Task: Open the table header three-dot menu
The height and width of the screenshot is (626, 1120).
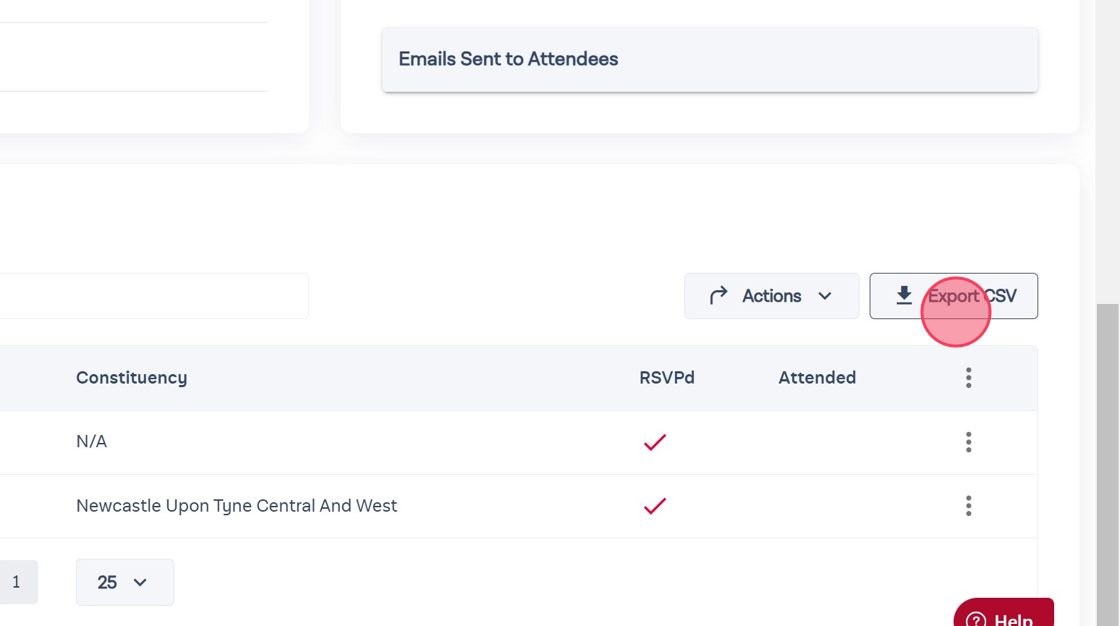Action: (968, 378)
